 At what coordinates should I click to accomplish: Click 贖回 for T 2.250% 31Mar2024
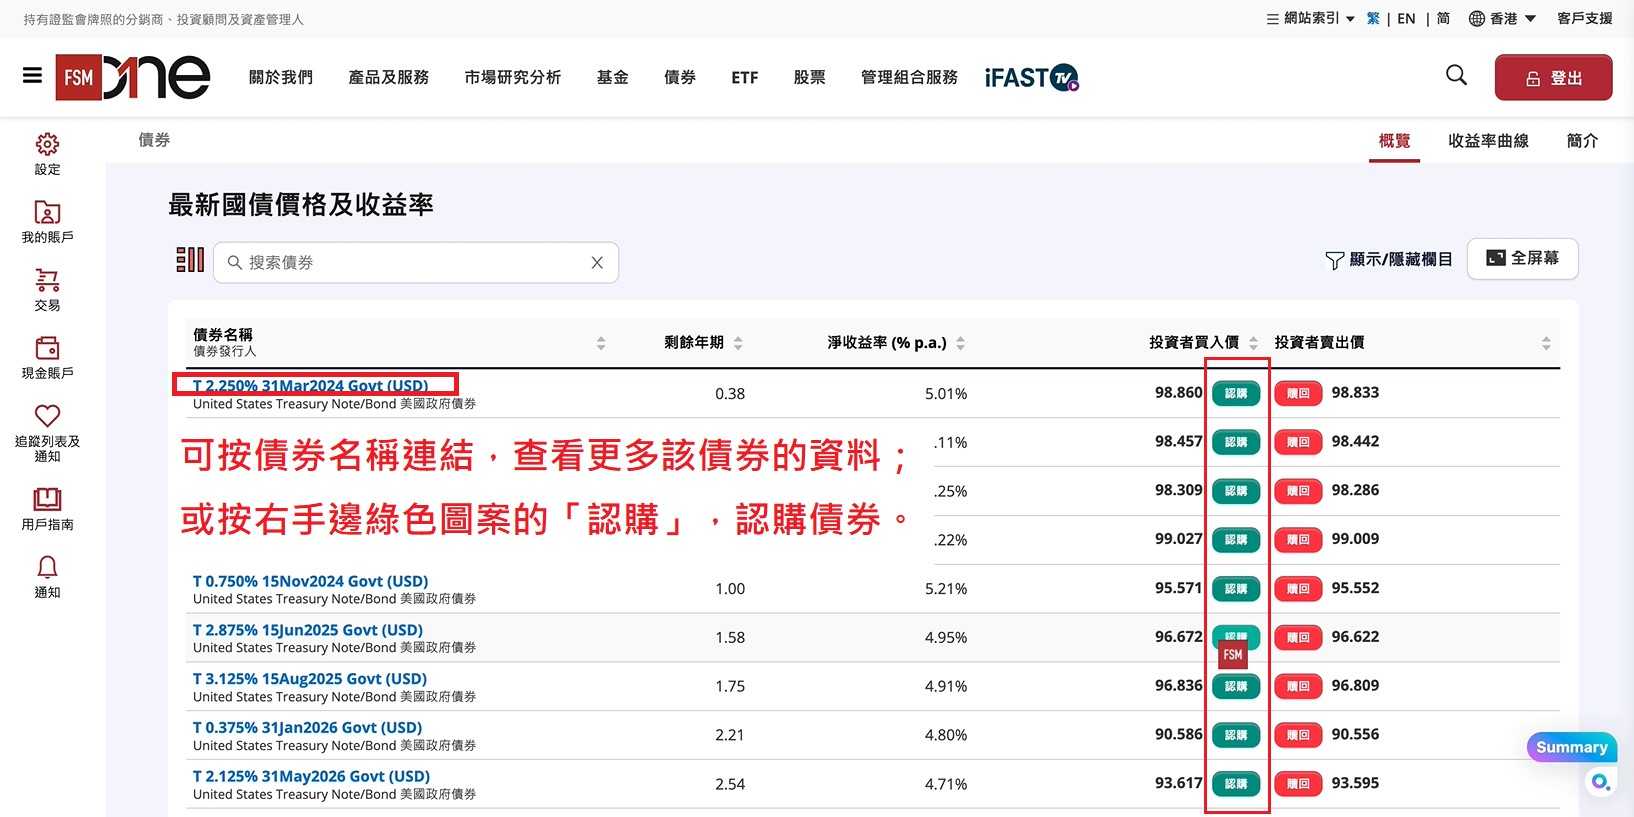point(1298,393)
